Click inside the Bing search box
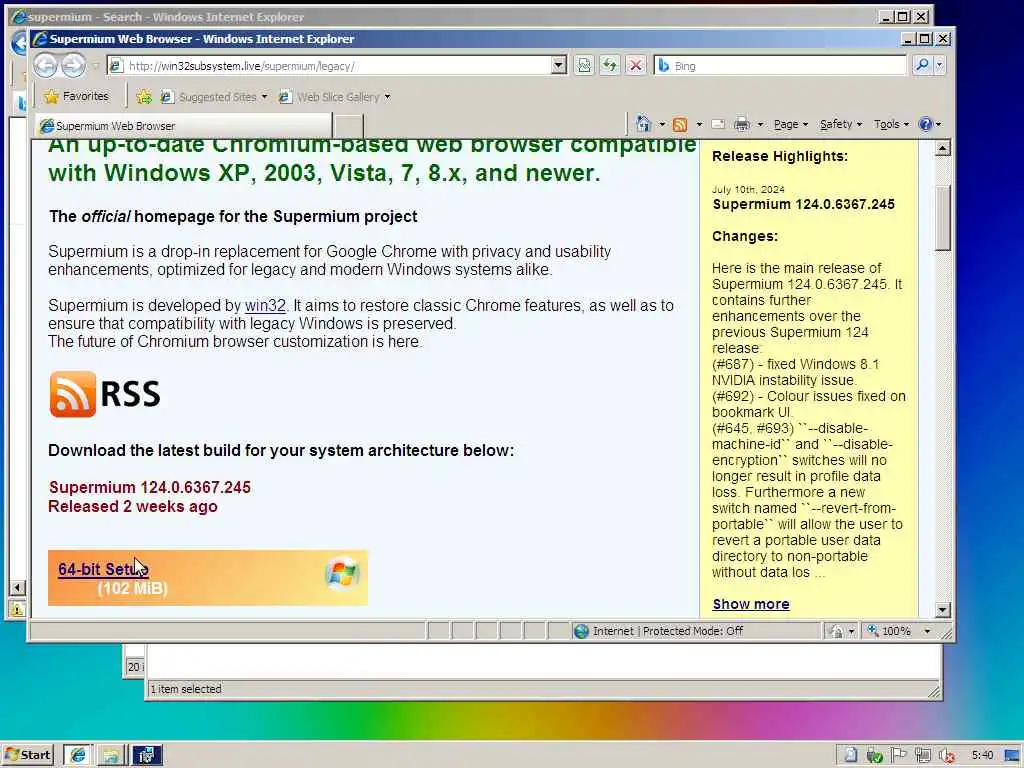The width and height of the screenshot is (1024, 768). point(780,65)
